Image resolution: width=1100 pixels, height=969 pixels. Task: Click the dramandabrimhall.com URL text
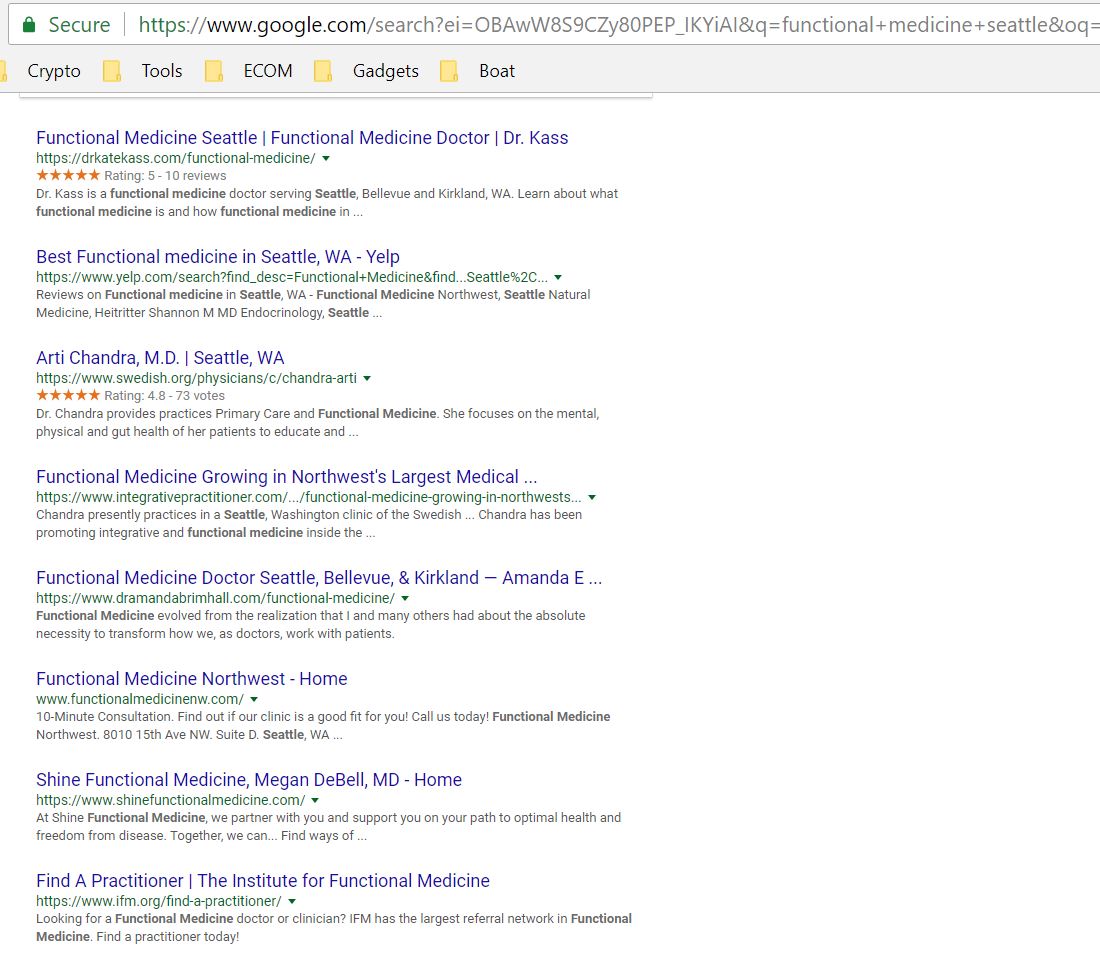(x=215, y=599)
